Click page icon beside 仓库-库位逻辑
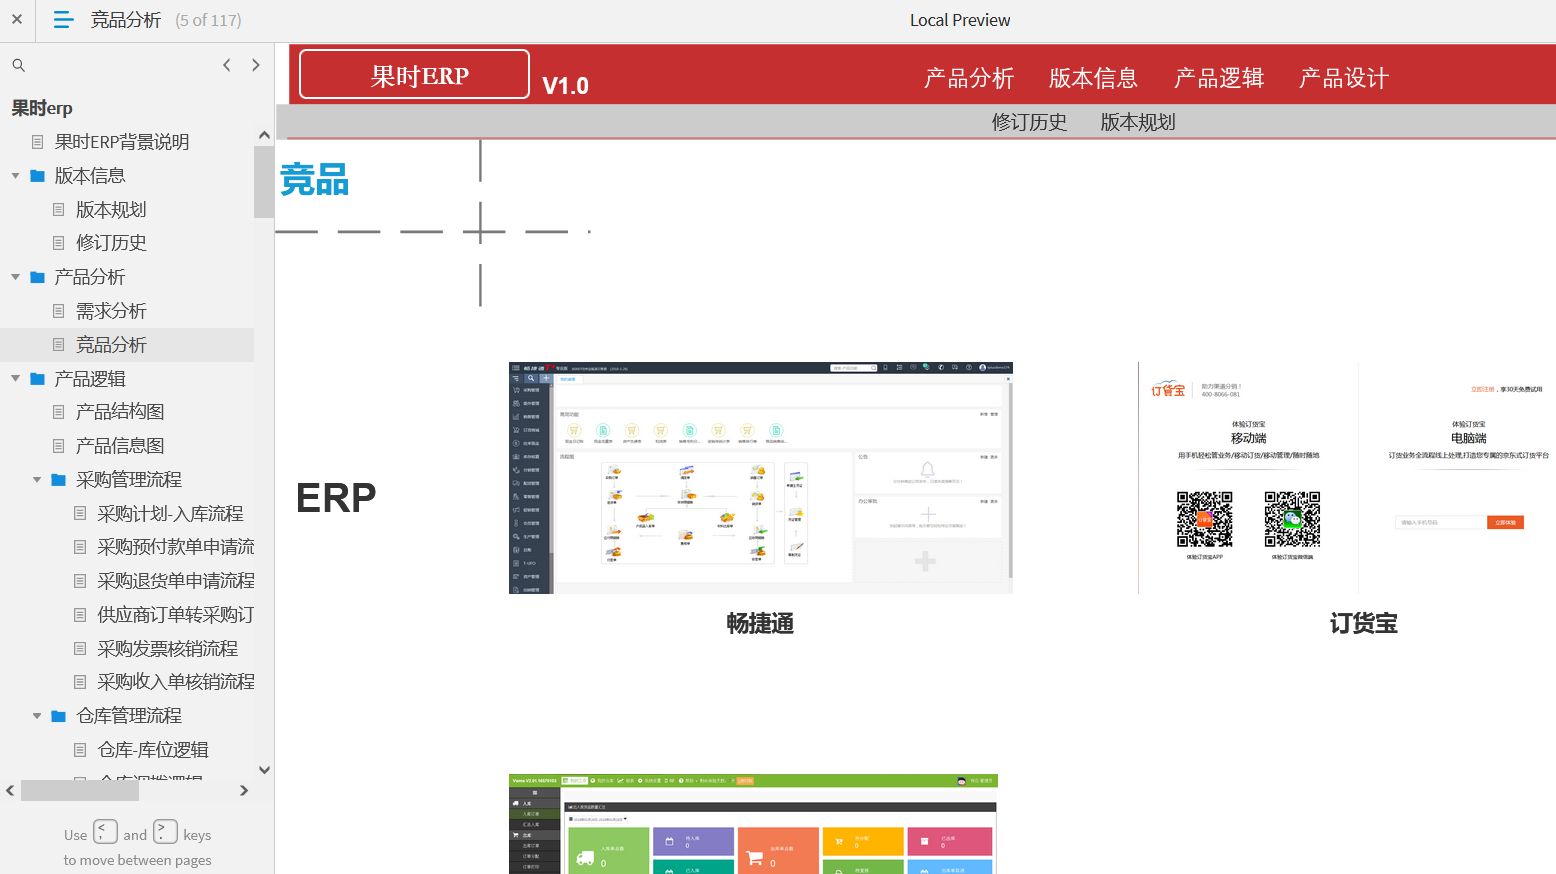This screenshot has height=874, width=1556. point(80,750)
